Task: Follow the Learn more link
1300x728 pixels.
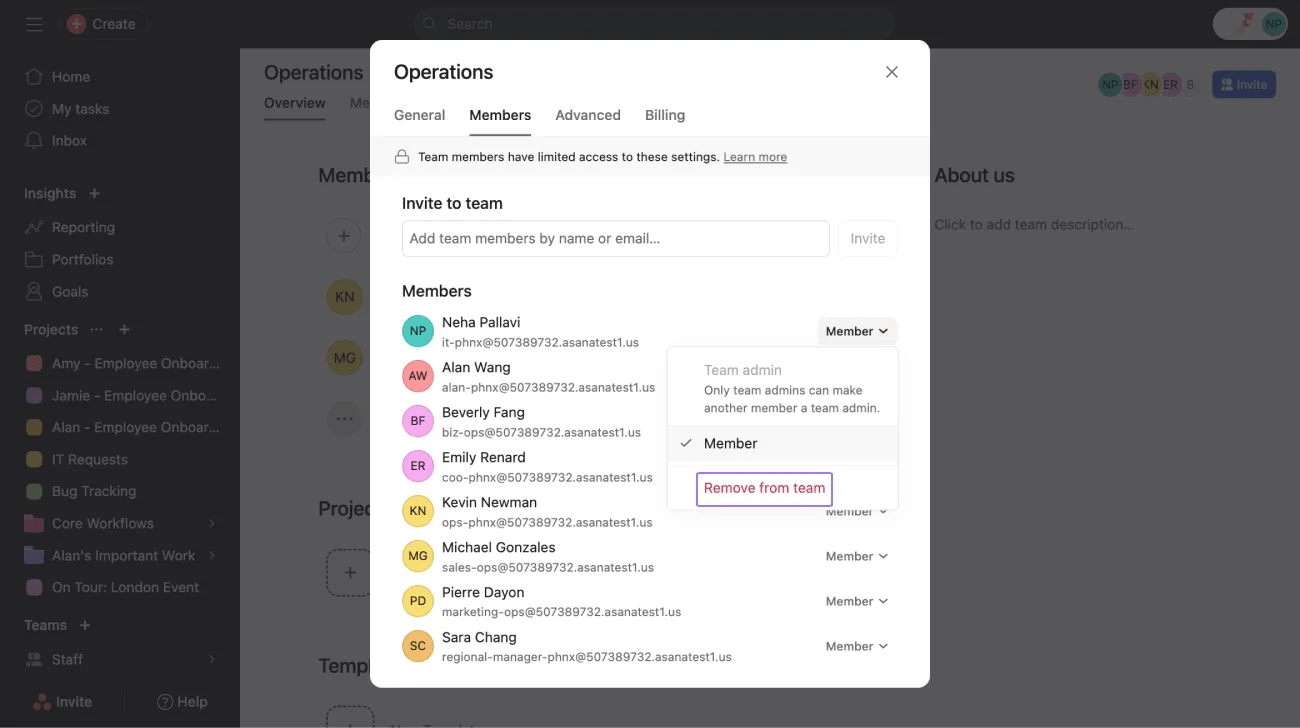Action: [x=755, y=157]
